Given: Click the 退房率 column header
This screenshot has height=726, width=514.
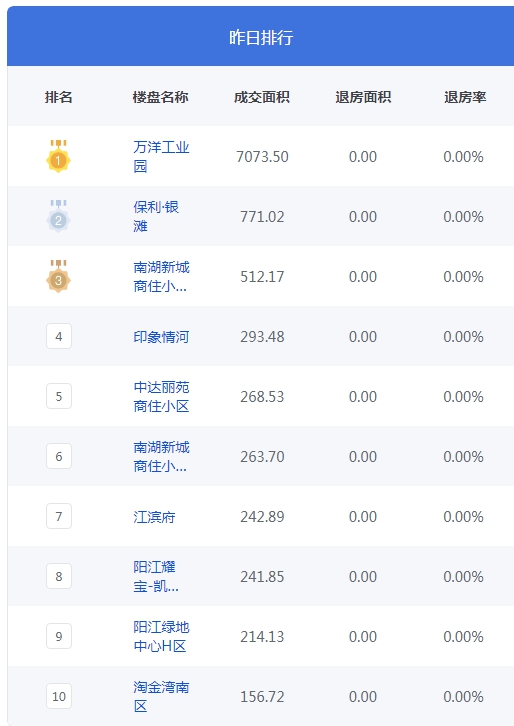Looking at the screenshot, I should (x=465, y=97).
